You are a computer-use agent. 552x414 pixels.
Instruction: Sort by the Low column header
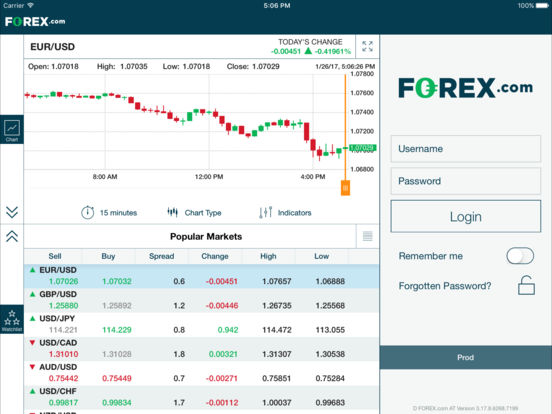tap(321, 256)
